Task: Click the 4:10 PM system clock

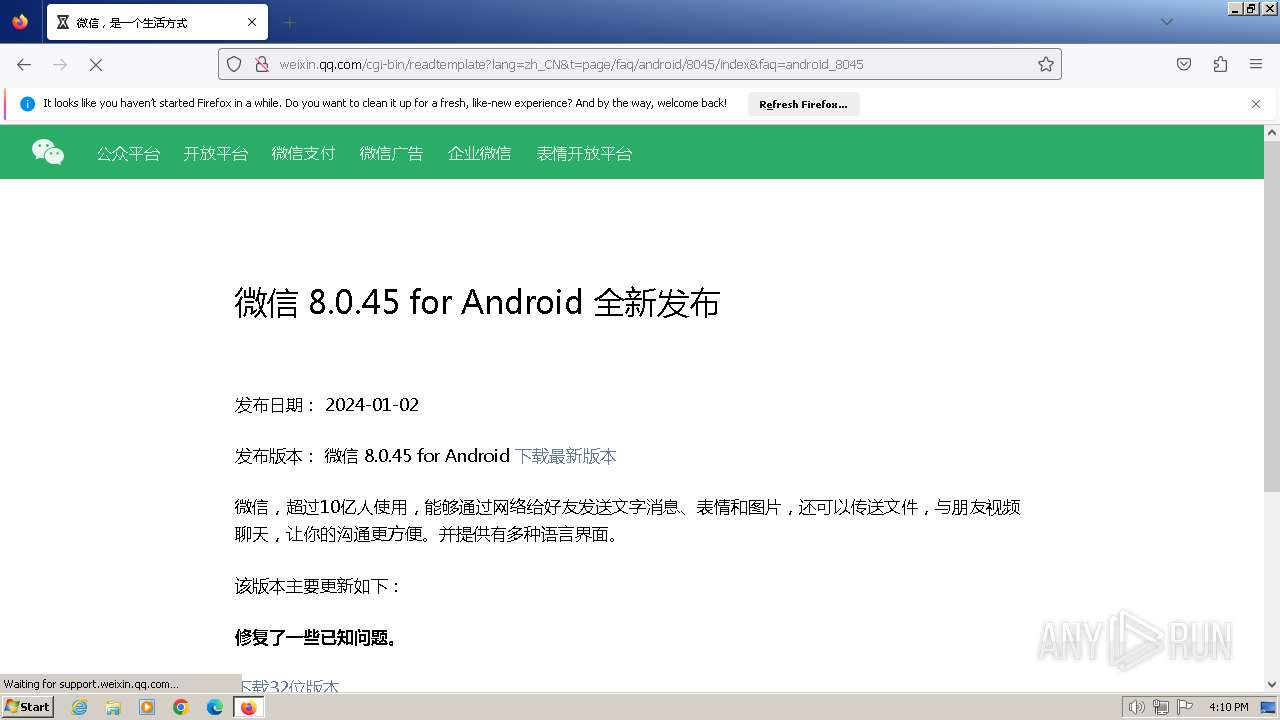Action: (1229, 707)
